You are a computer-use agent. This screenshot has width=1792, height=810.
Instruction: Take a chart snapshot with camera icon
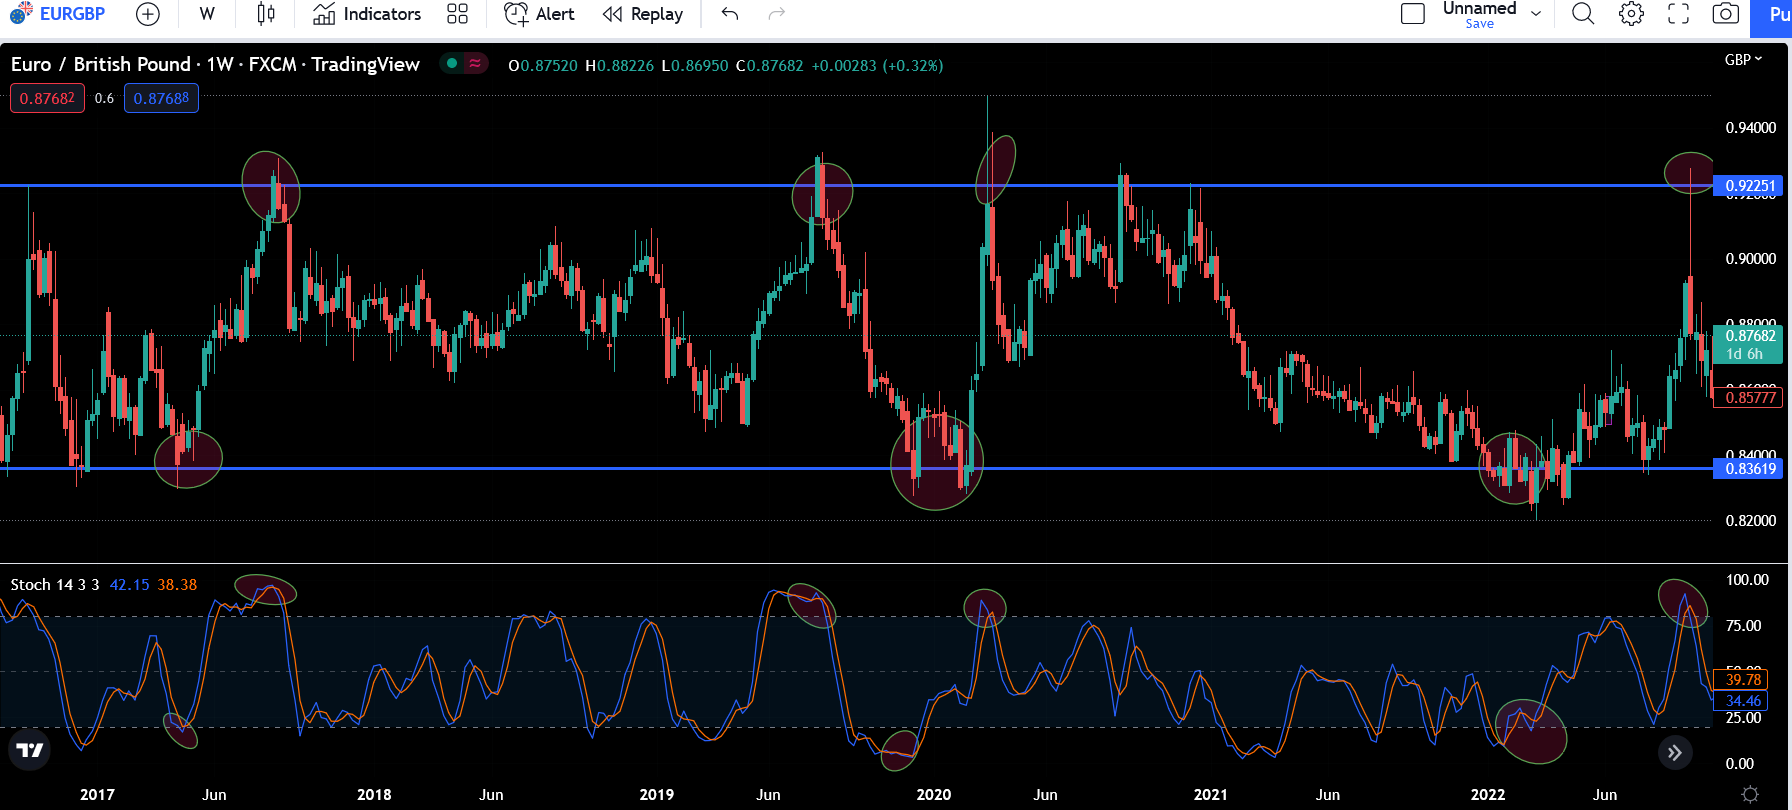coord(1725,14)
